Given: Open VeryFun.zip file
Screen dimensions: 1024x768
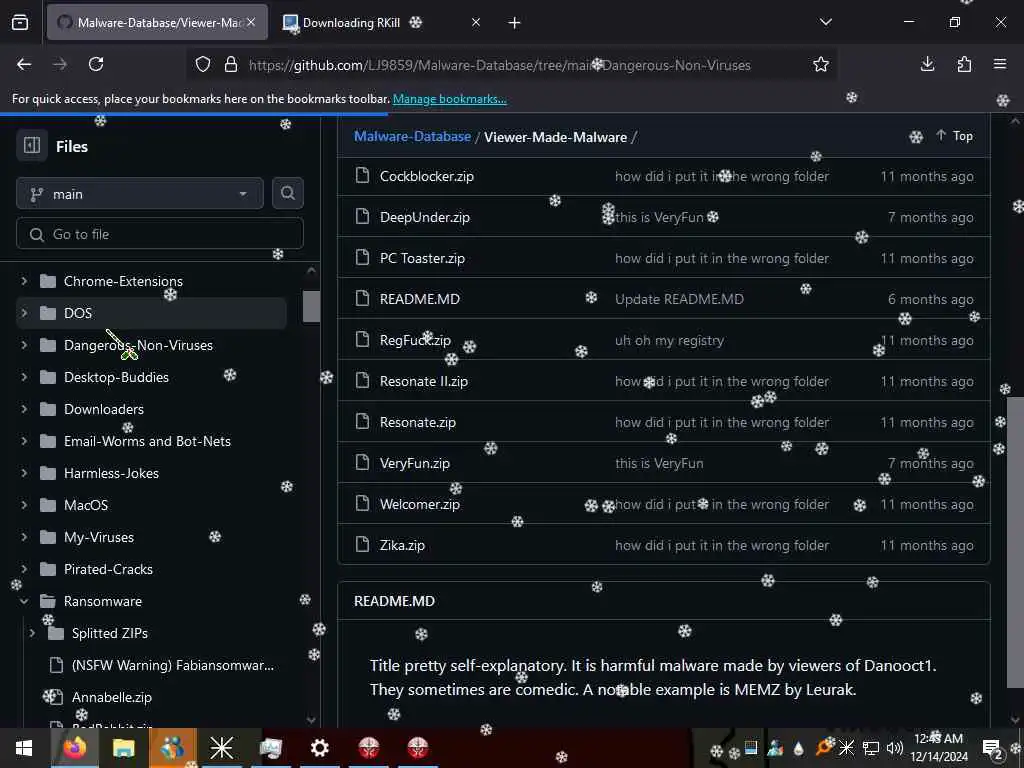Looking at the screenshot, I should 415,463.
